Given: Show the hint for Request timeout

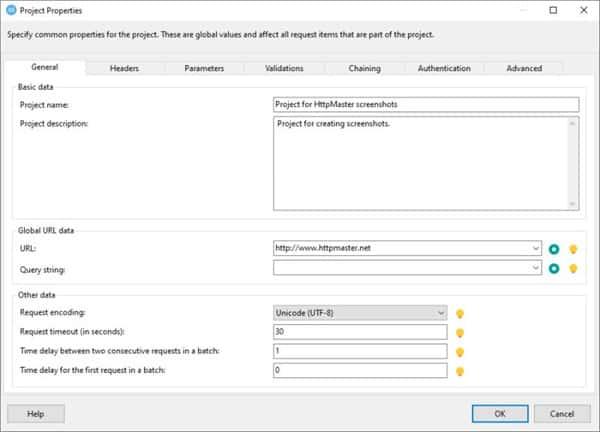Looking at the screenshot, I should (460, 333).
